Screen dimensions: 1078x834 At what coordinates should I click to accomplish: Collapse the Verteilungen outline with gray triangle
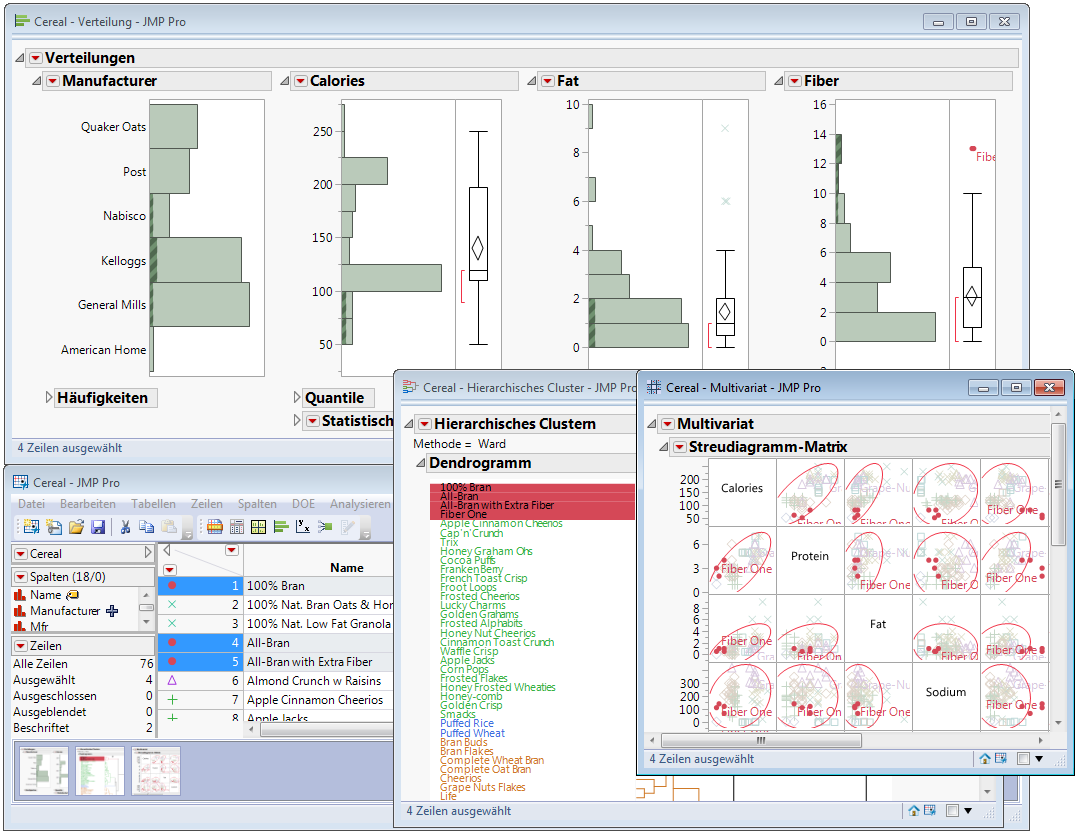[x=20, y=58]
